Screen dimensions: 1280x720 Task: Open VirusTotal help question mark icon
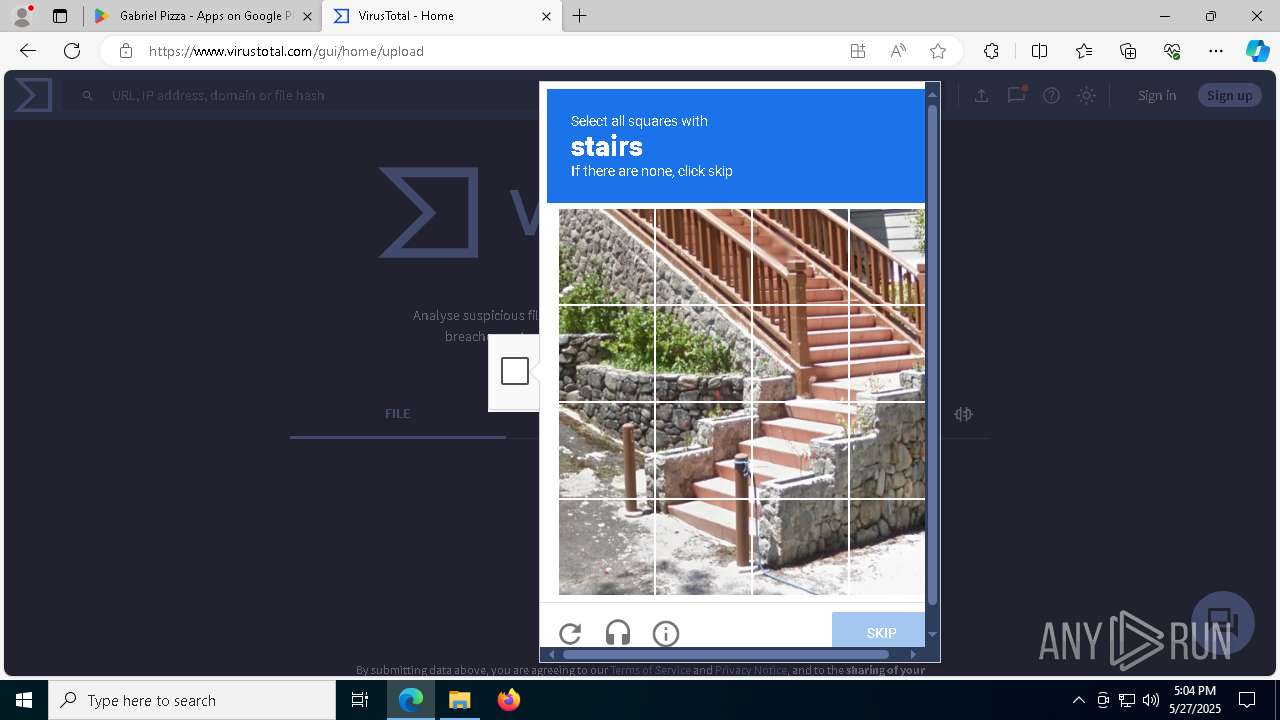1051,95
